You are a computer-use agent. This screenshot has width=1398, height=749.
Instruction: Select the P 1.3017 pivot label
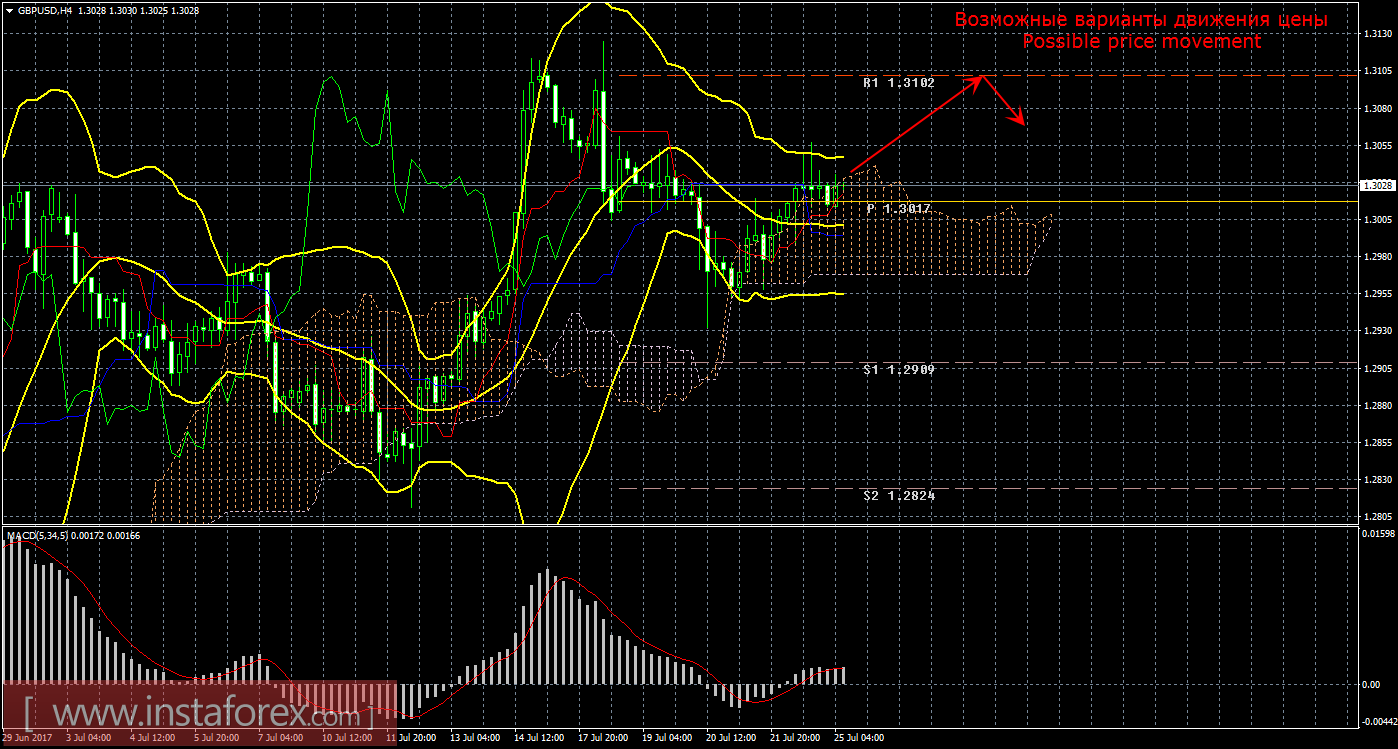click(x=899, y=209)
